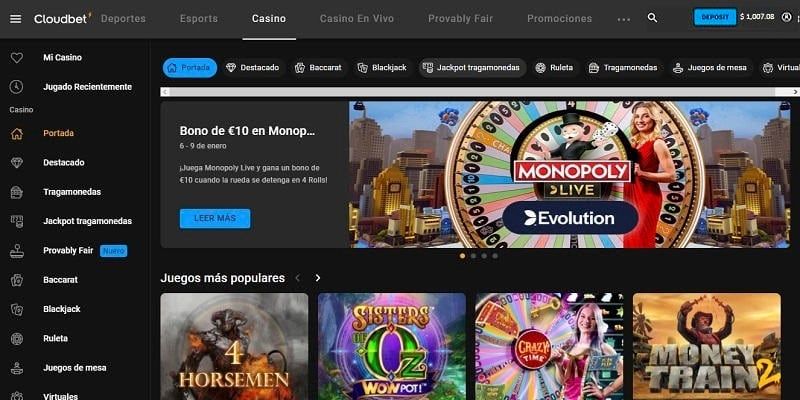Image resolution: width=800 pixels, height=400 pixels.
Task: Click the Provably Fair sidebar icon
Action: click(x=17, y=251)
